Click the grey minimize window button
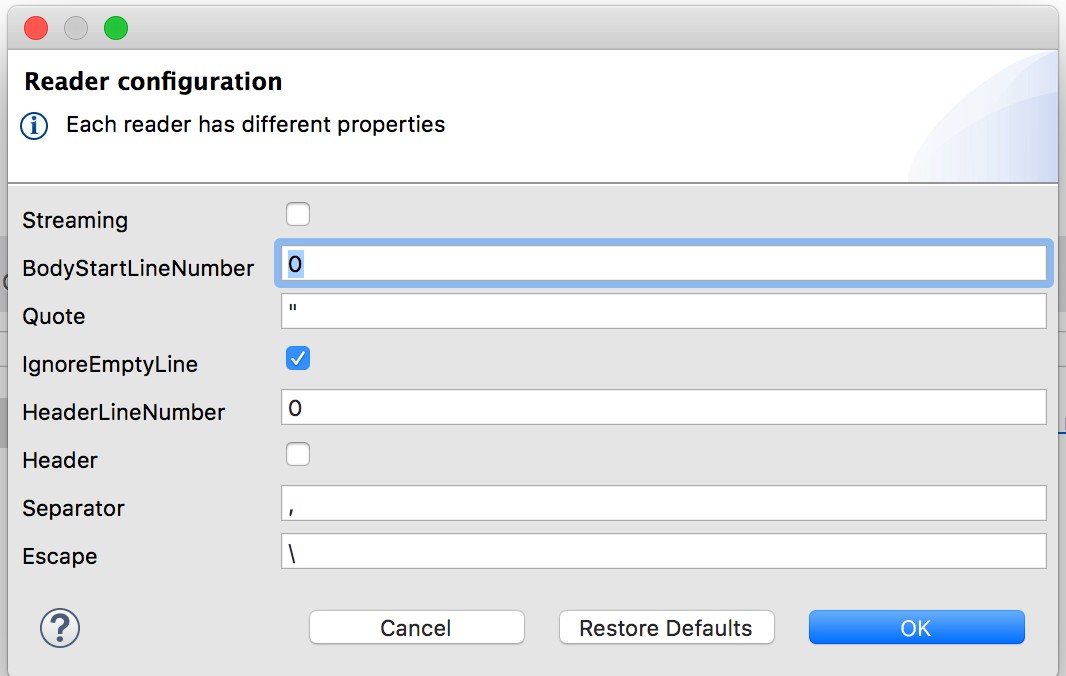This screenshot has height=676, width=1066. point(76,28)
